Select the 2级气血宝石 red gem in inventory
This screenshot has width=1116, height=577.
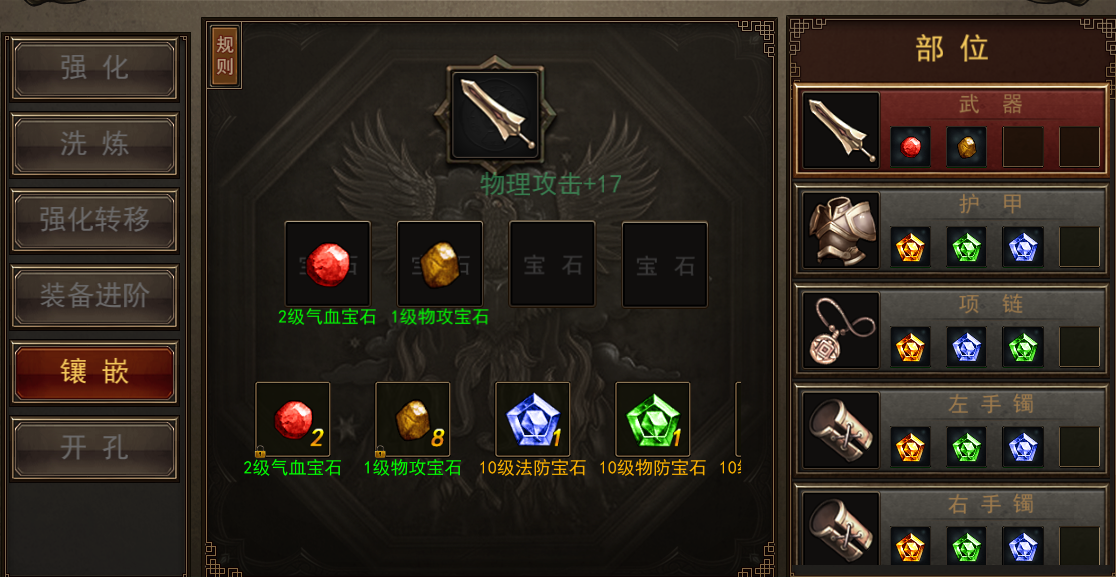point(293,419)
